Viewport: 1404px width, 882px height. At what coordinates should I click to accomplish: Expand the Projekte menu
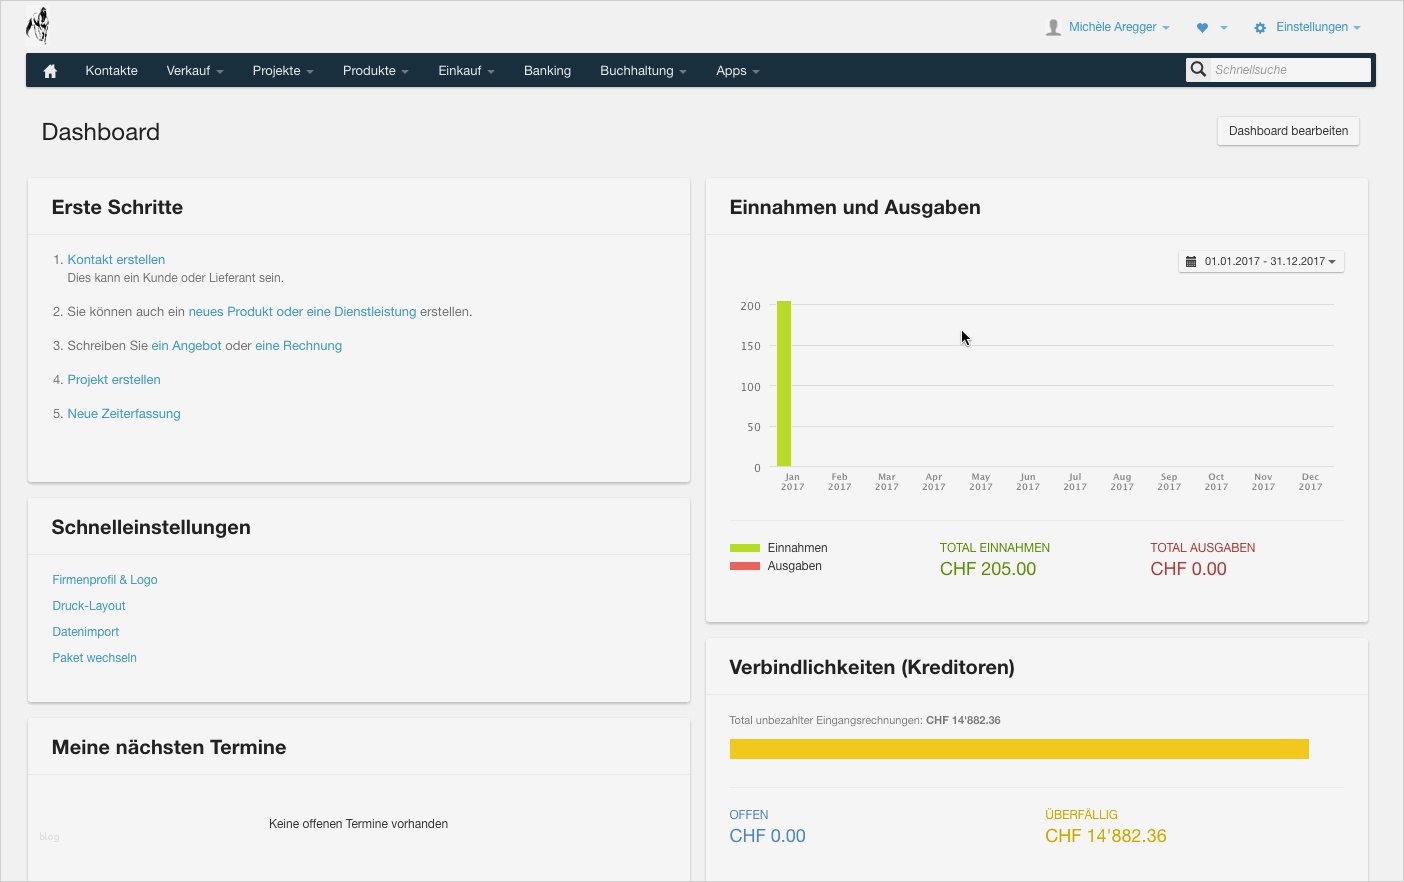(282, 71)
